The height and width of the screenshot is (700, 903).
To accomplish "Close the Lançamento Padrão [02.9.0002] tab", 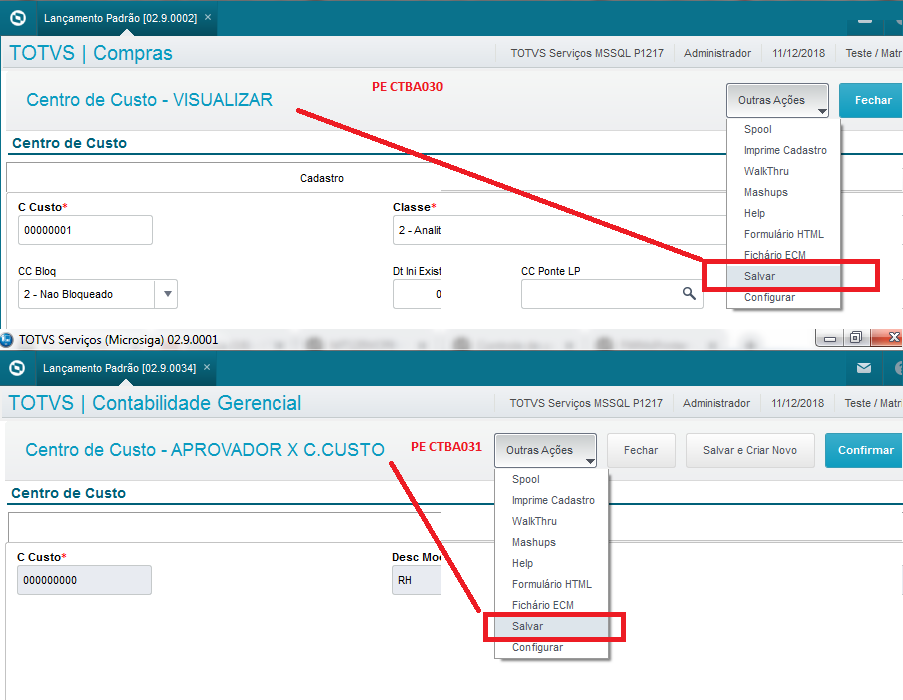I will pyautogui.click(x=208, y=18).
